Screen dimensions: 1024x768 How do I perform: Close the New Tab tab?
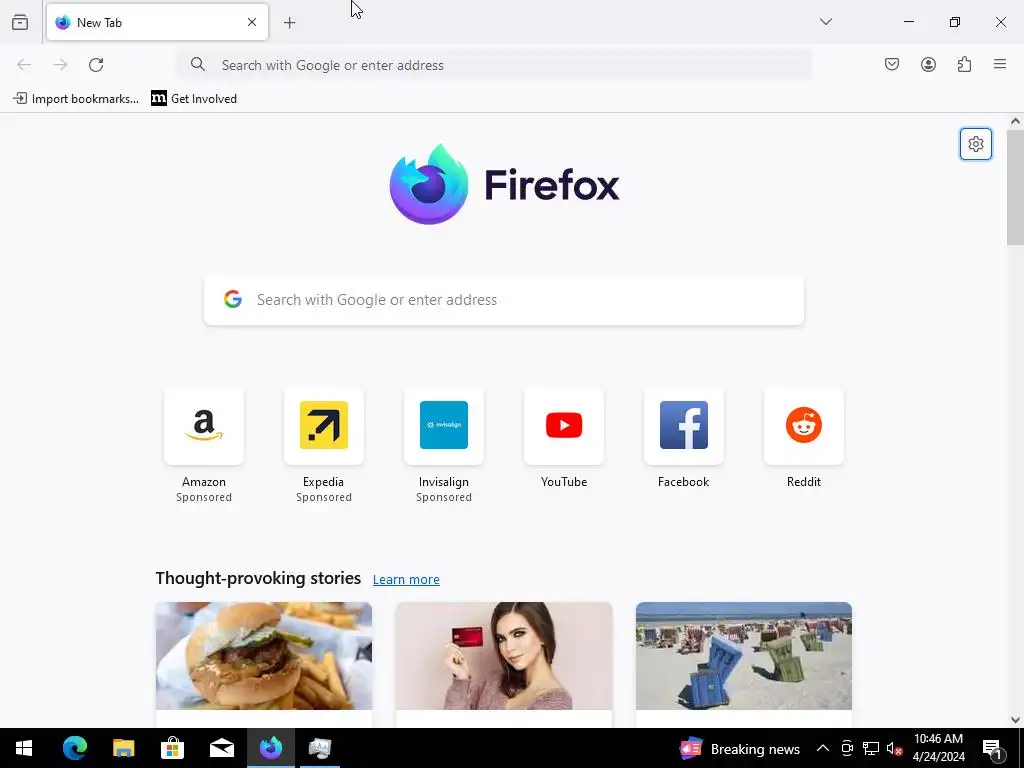pyautogui.click(x=251, y=22)
